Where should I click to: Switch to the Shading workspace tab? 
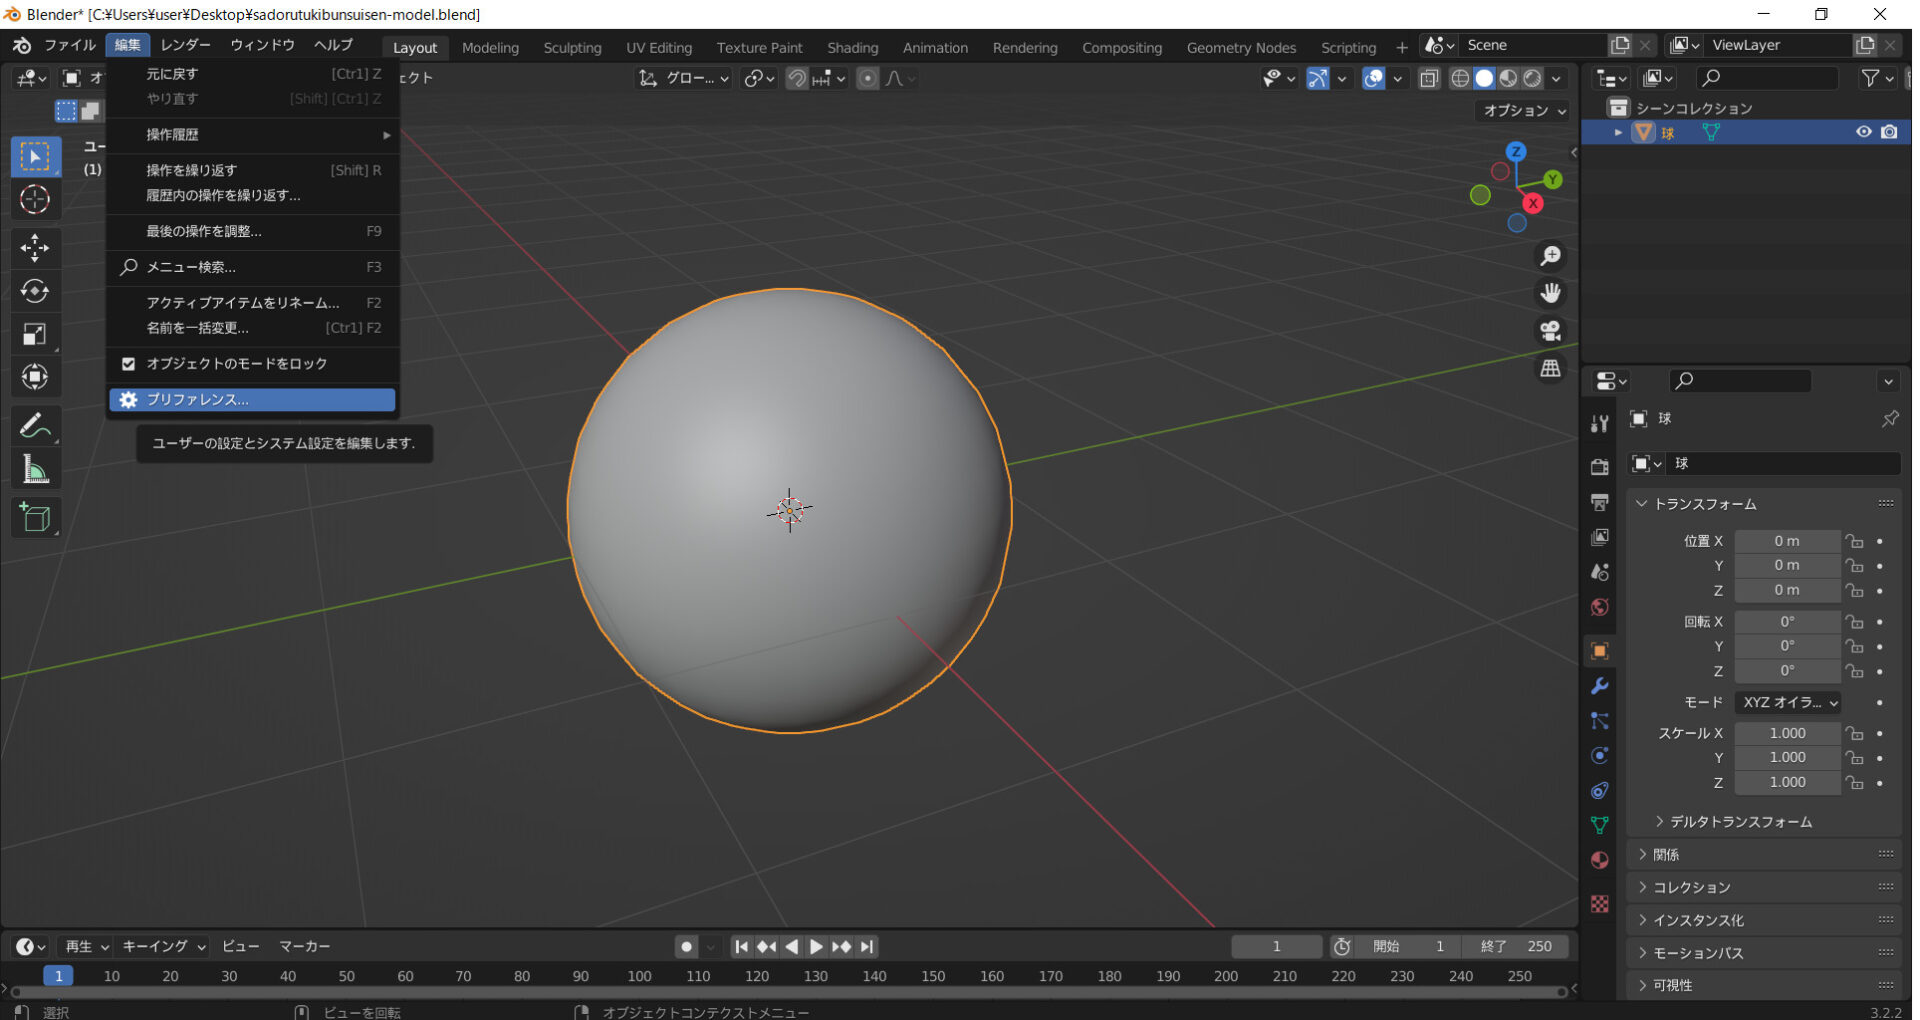point(852,47)
